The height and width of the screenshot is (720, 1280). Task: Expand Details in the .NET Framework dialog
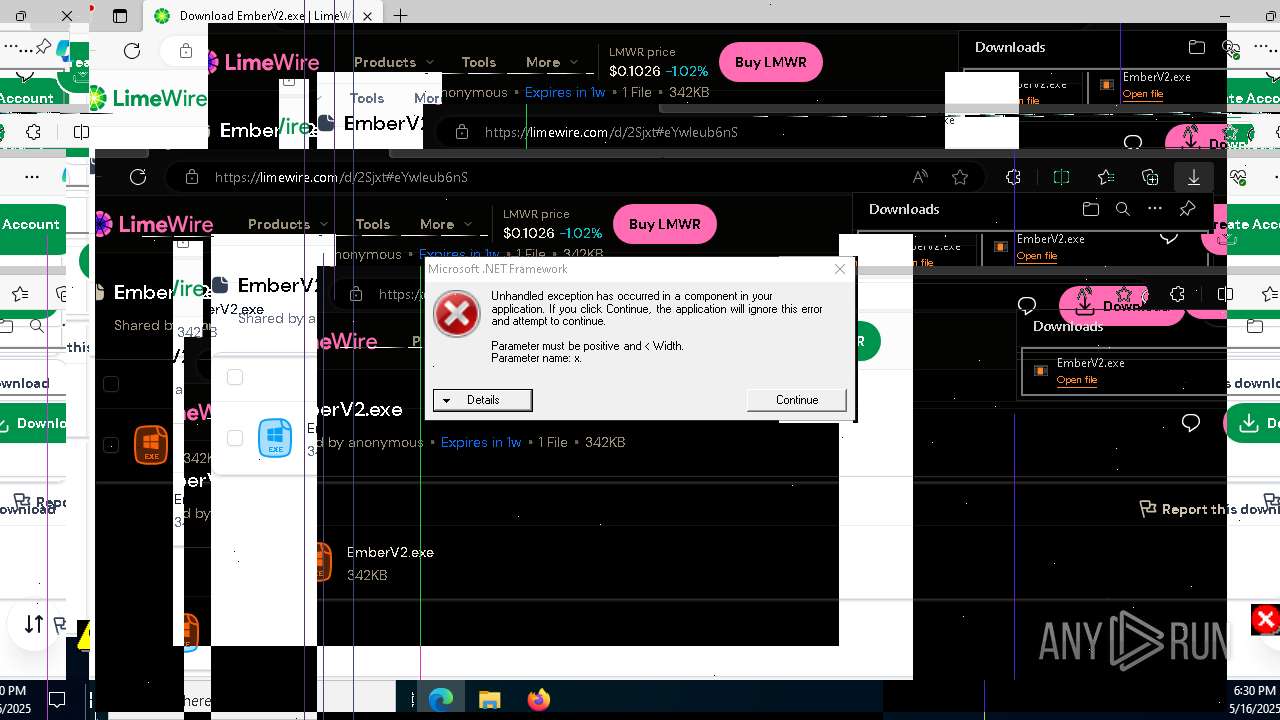[482, 400]
